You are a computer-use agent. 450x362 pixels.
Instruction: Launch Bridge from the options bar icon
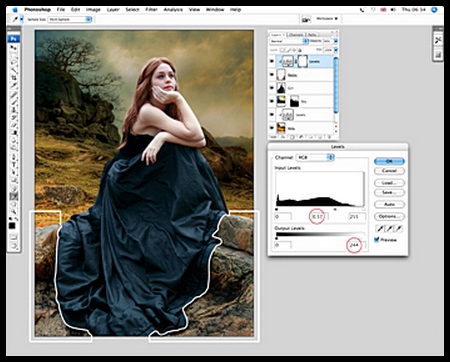[x=306, y=19]
